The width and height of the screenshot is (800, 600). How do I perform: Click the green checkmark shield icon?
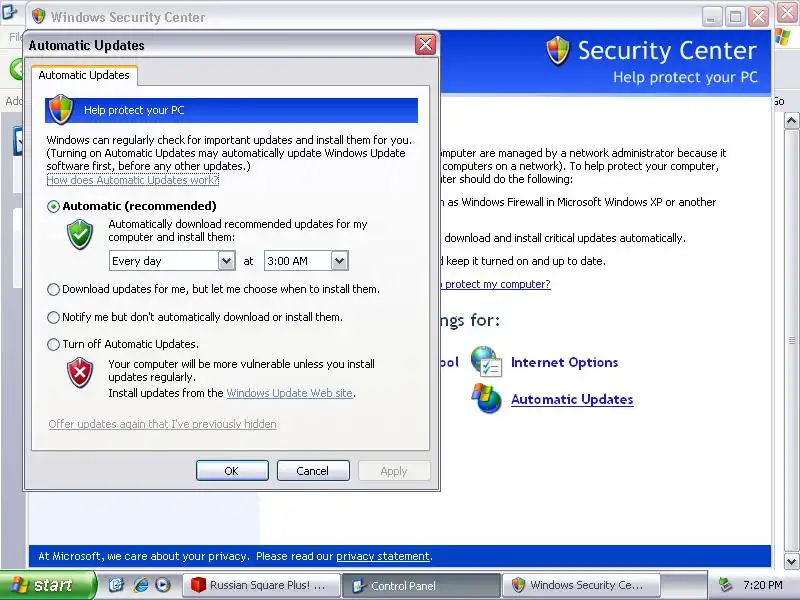tap(80, 235)
